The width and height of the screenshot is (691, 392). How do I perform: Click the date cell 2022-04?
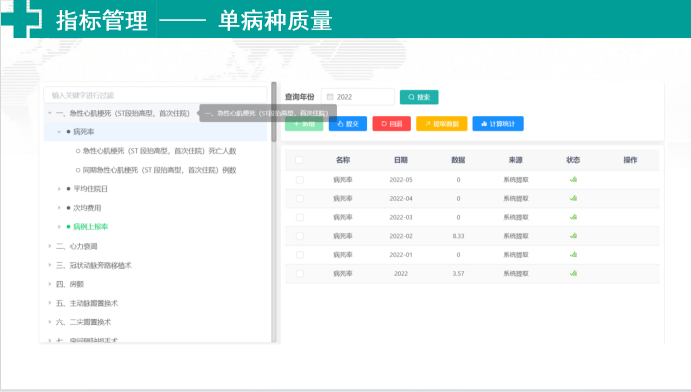(x=401, y=199)
